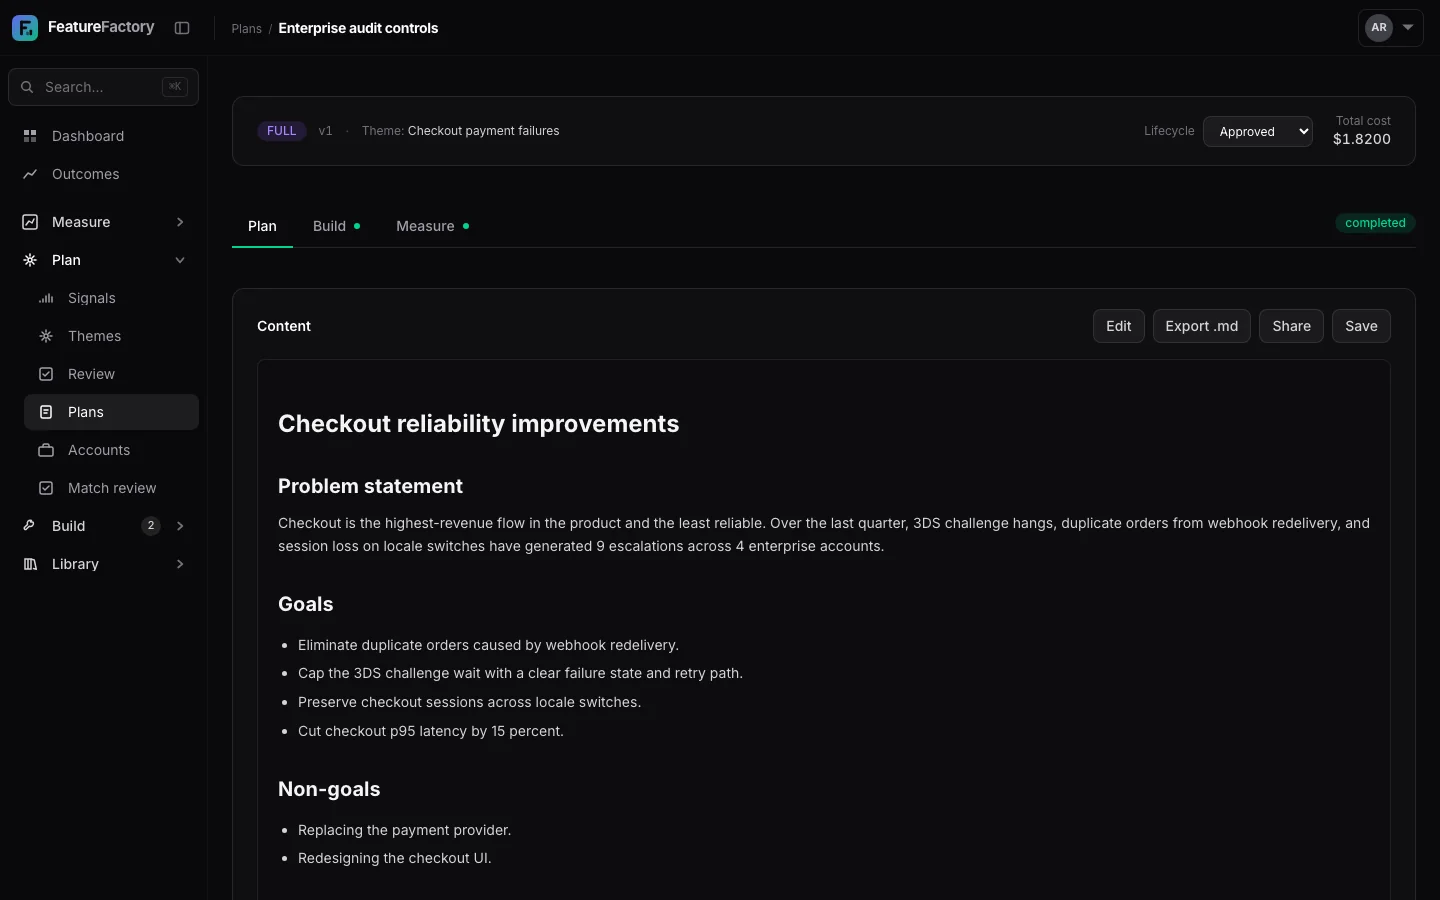Click the Match review check icon

[x=46, y=488]
